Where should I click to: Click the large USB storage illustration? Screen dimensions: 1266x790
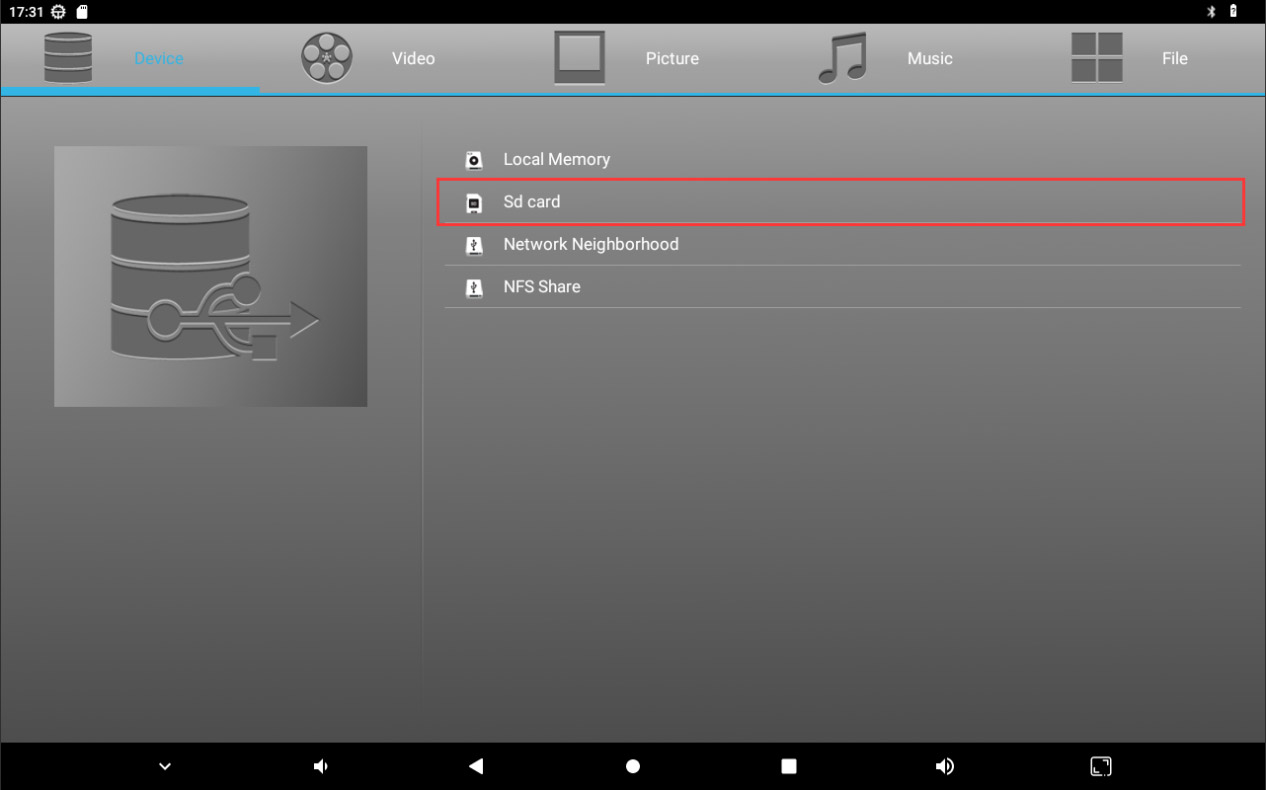coord(210,276)
